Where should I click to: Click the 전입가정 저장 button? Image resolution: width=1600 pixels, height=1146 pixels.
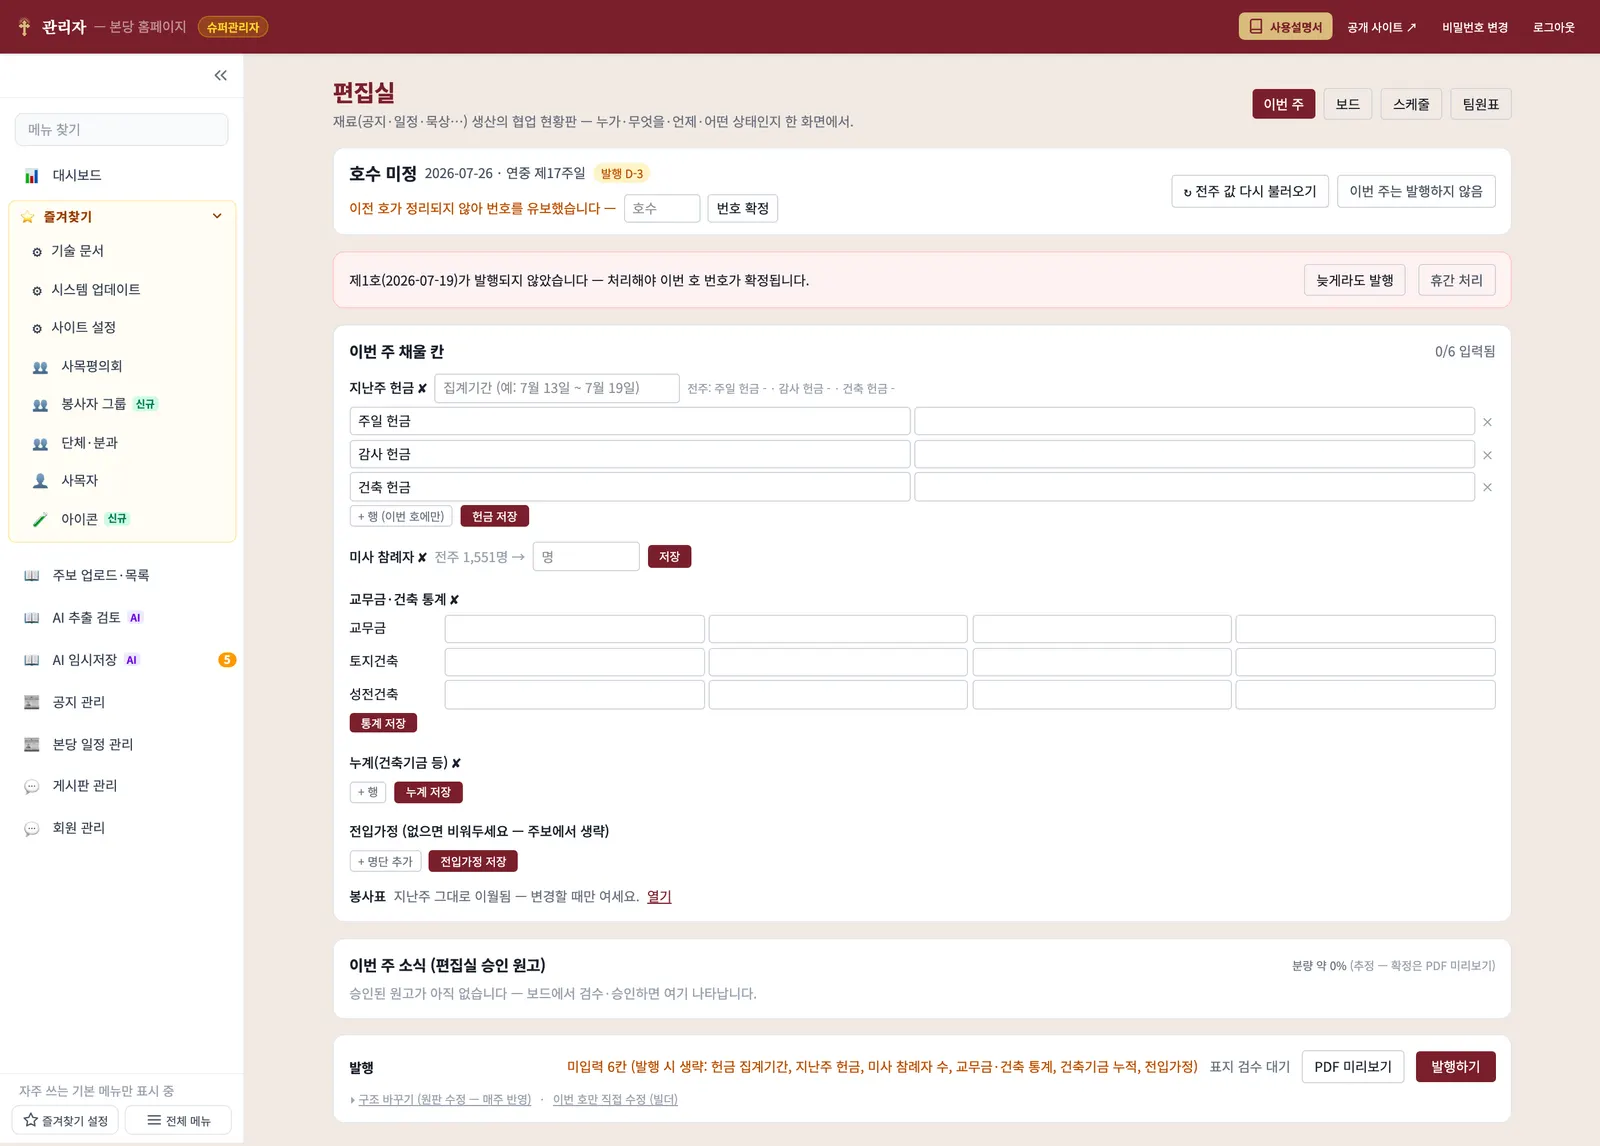[473, 861]
